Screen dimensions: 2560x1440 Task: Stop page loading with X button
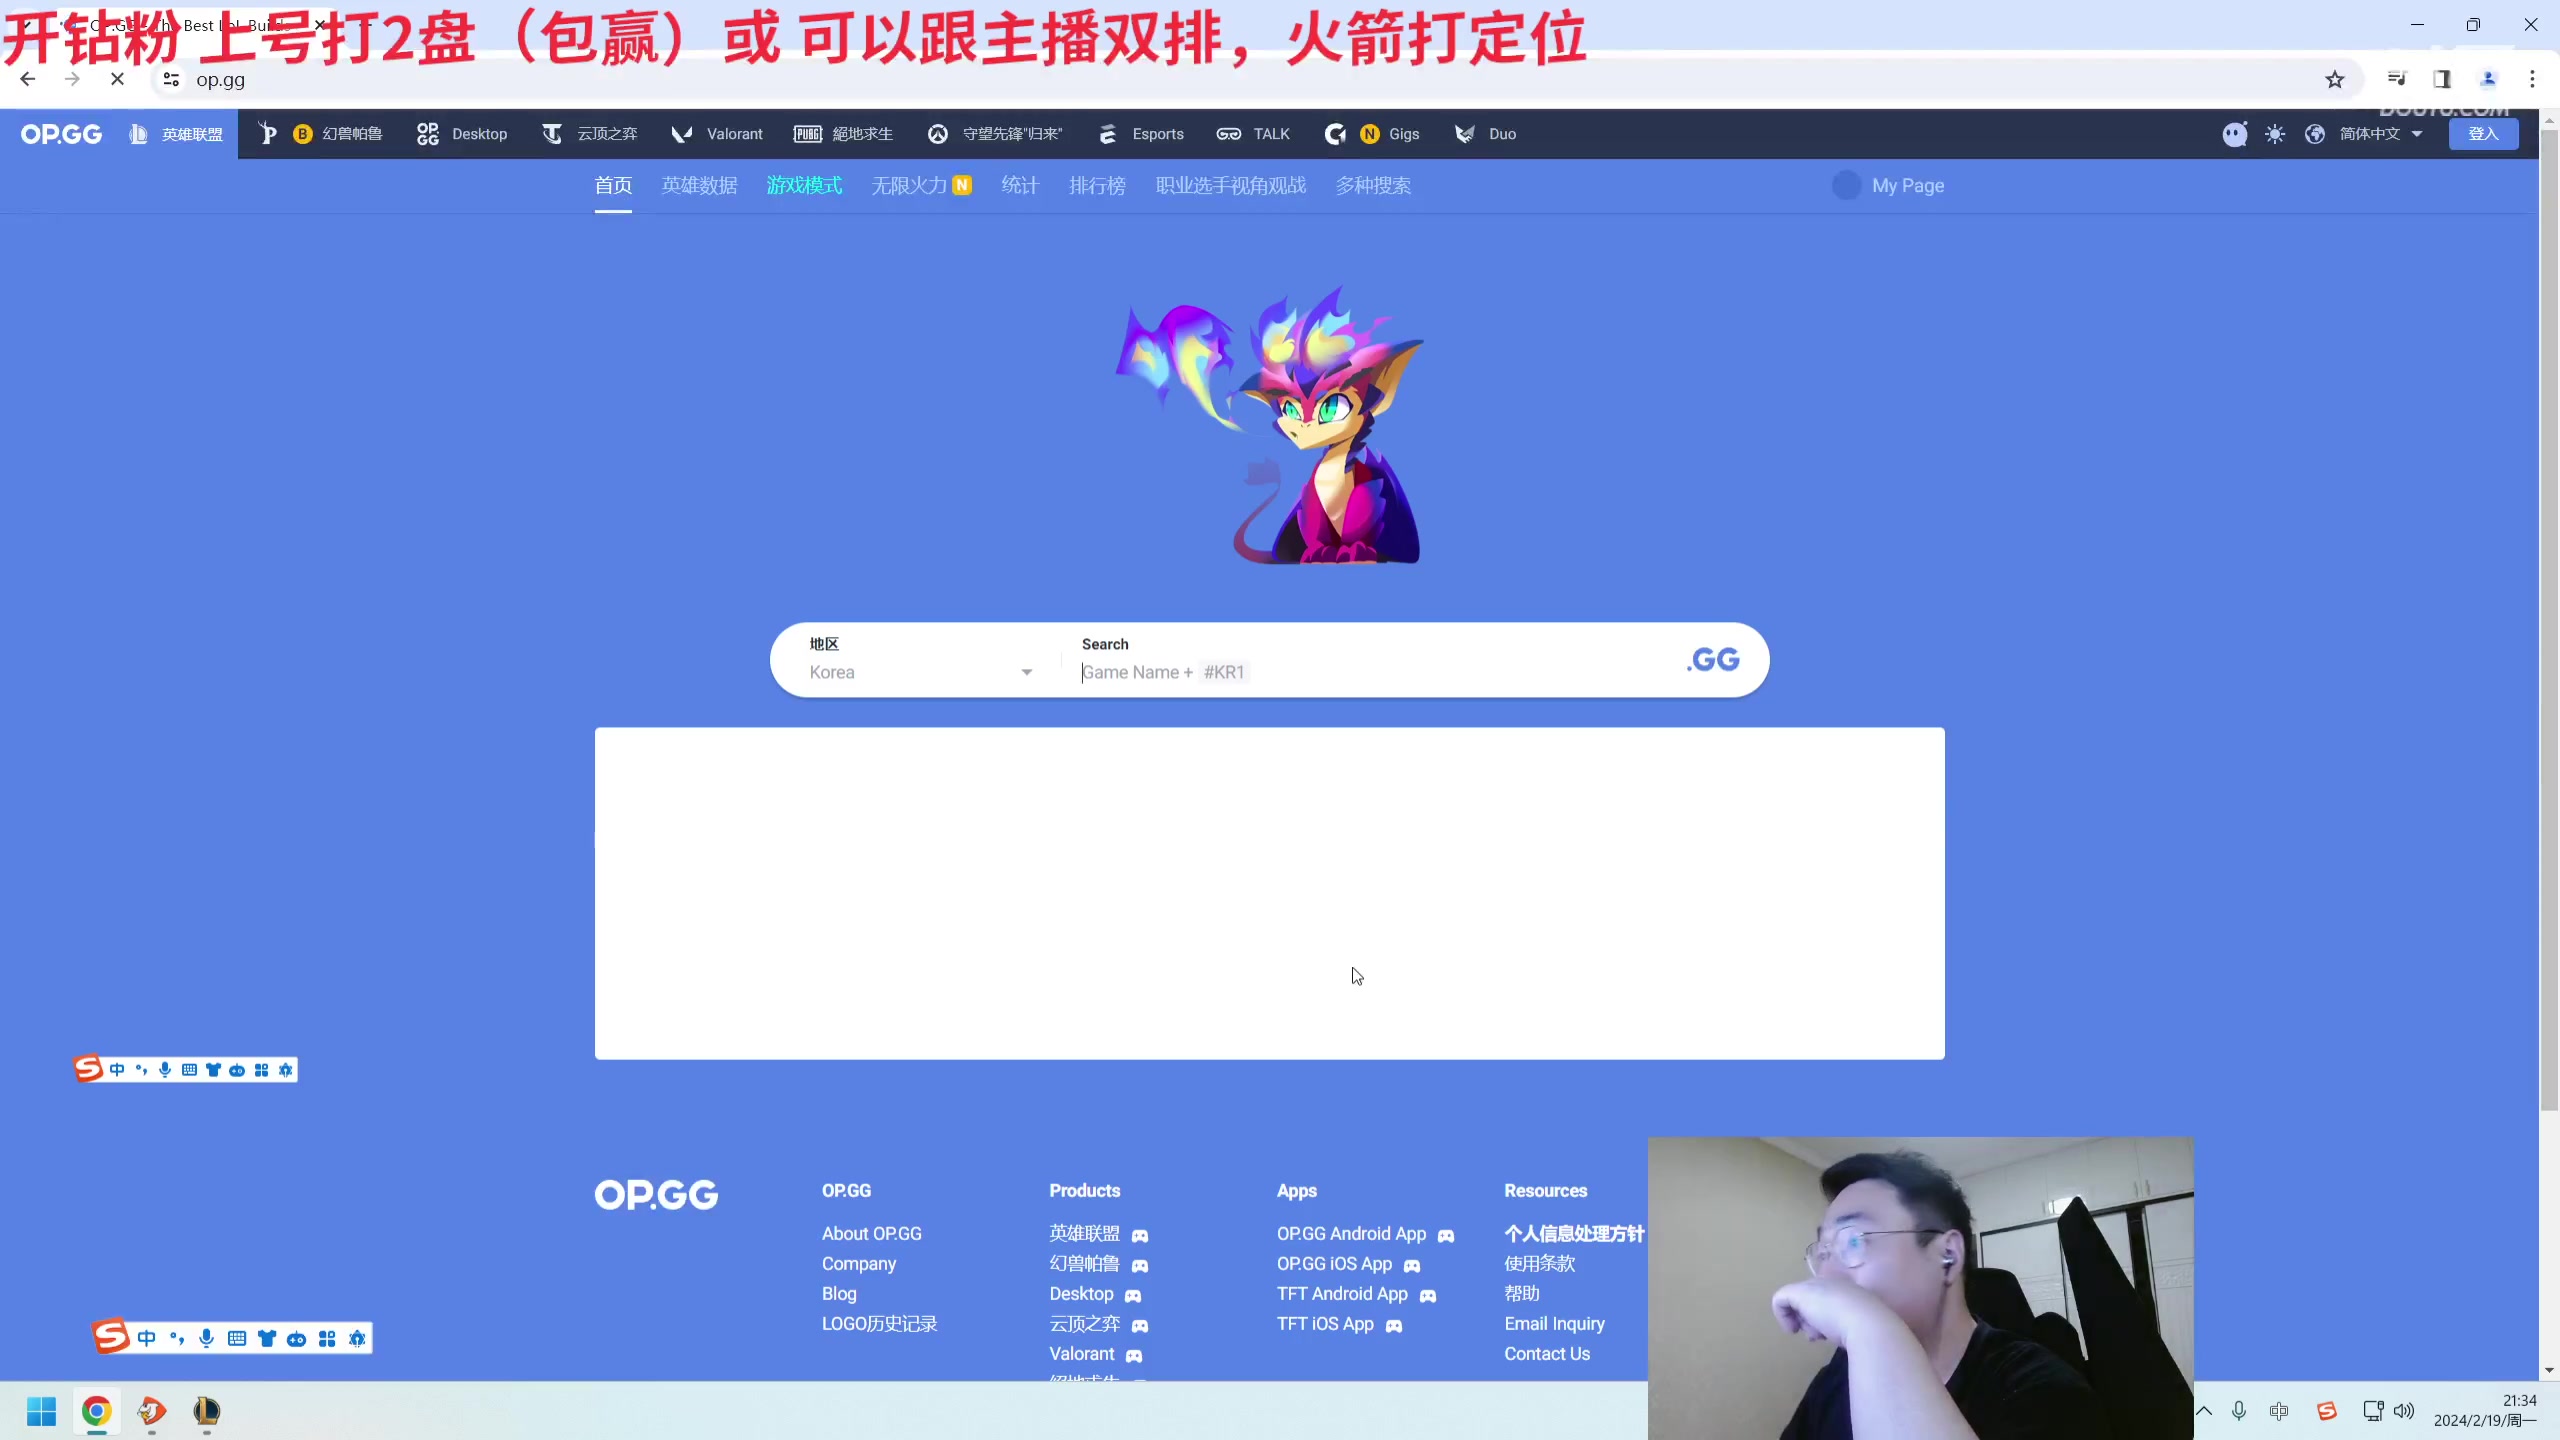coord(117,79)
